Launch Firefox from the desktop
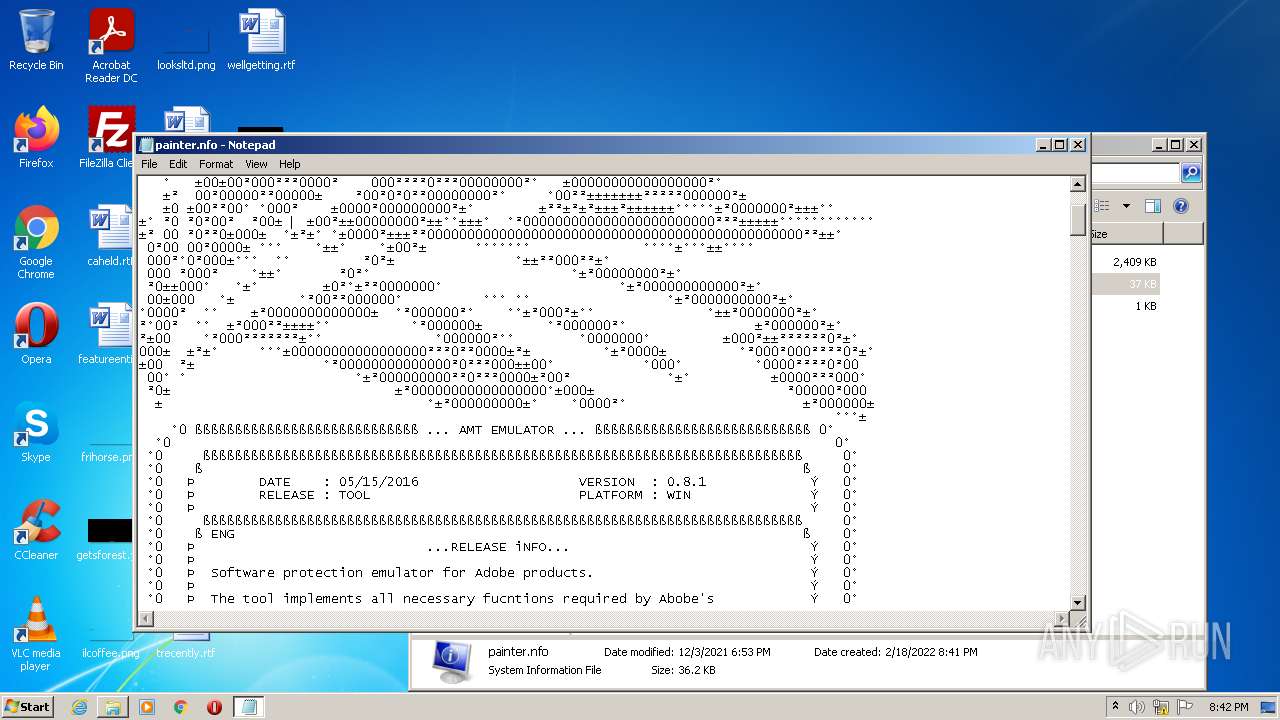The height and width of the screenshot is (720, 1280). point(36,138)
